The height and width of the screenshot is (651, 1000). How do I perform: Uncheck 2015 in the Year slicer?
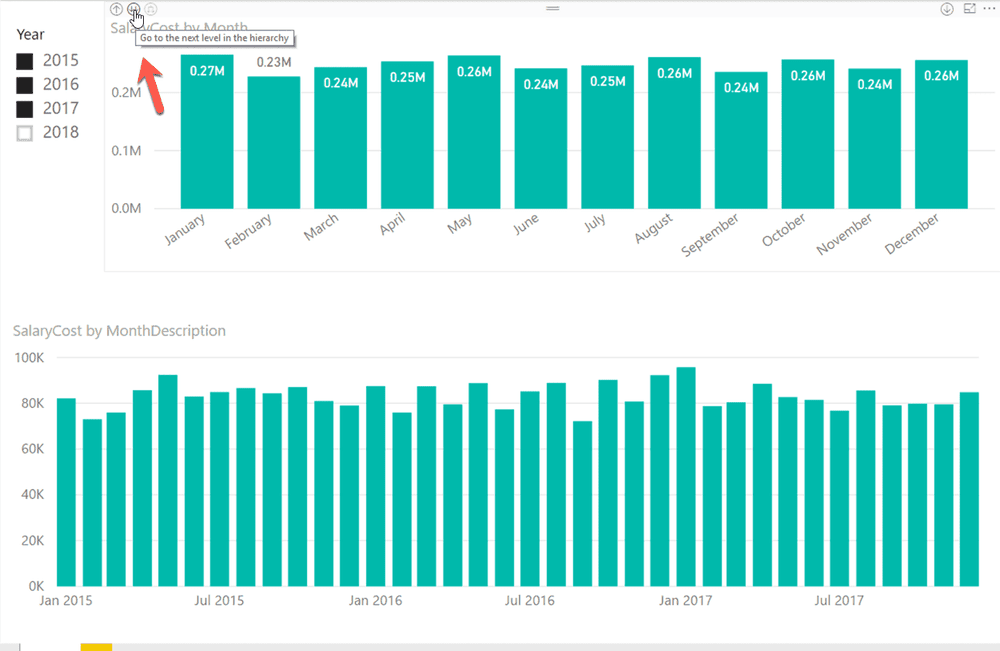(x=23, y=60)
